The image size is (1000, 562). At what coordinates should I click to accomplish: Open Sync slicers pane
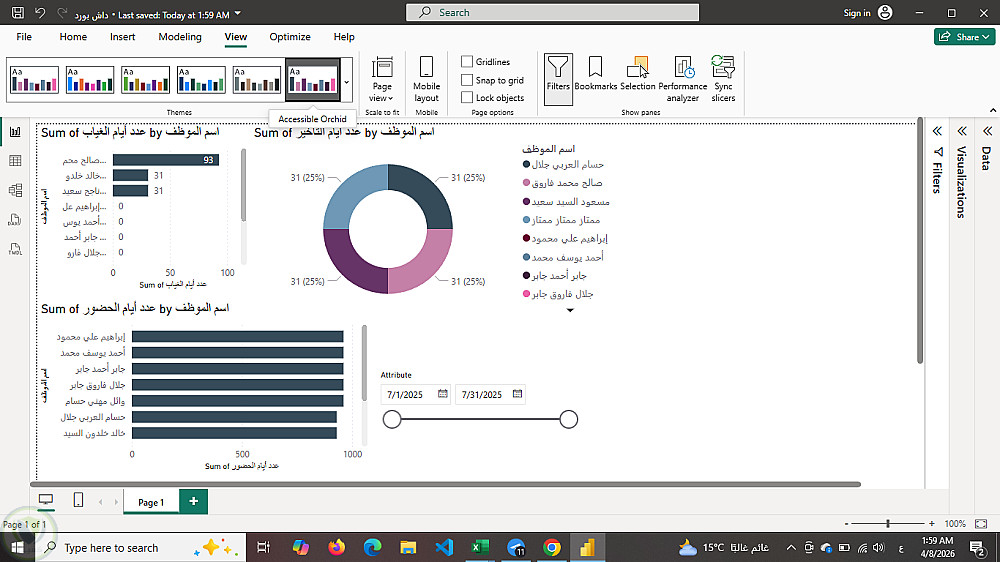723,79
